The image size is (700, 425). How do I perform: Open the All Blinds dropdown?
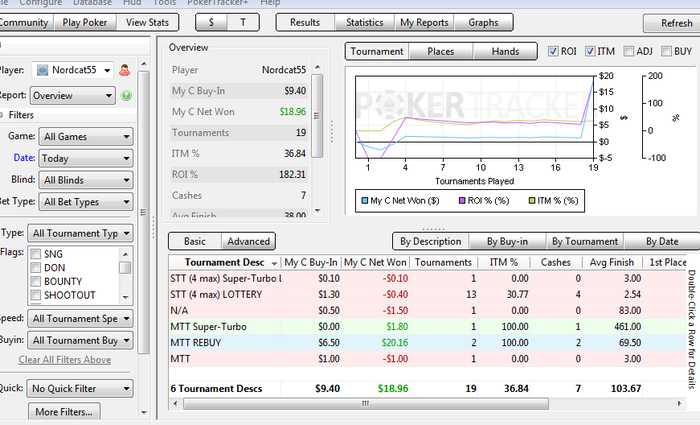pos(86,180)
